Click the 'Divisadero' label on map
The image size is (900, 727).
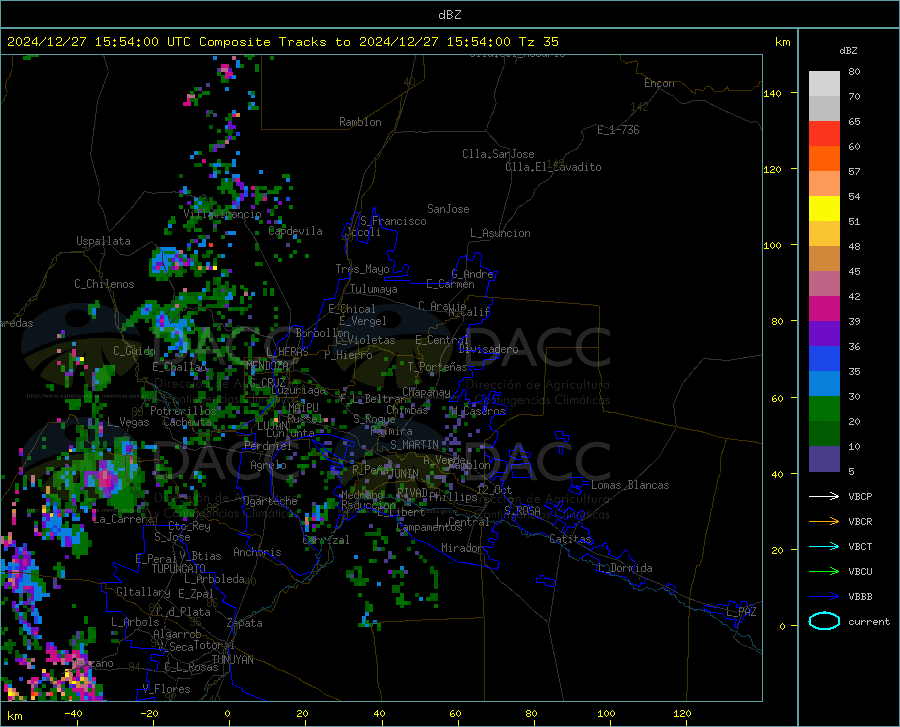[488, 349]
